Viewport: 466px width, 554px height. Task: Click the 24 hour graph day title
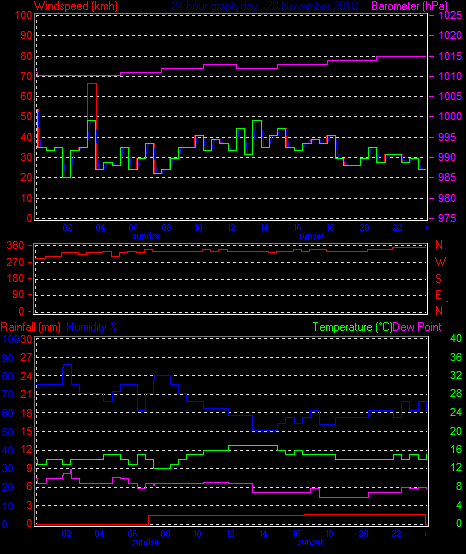[264, 6]
